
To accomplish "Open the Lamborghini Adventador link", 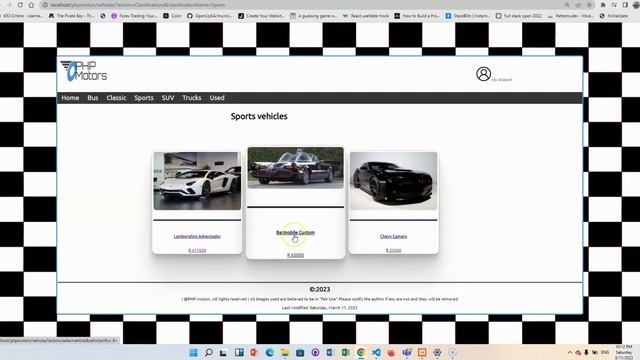I will coord(197,236).
